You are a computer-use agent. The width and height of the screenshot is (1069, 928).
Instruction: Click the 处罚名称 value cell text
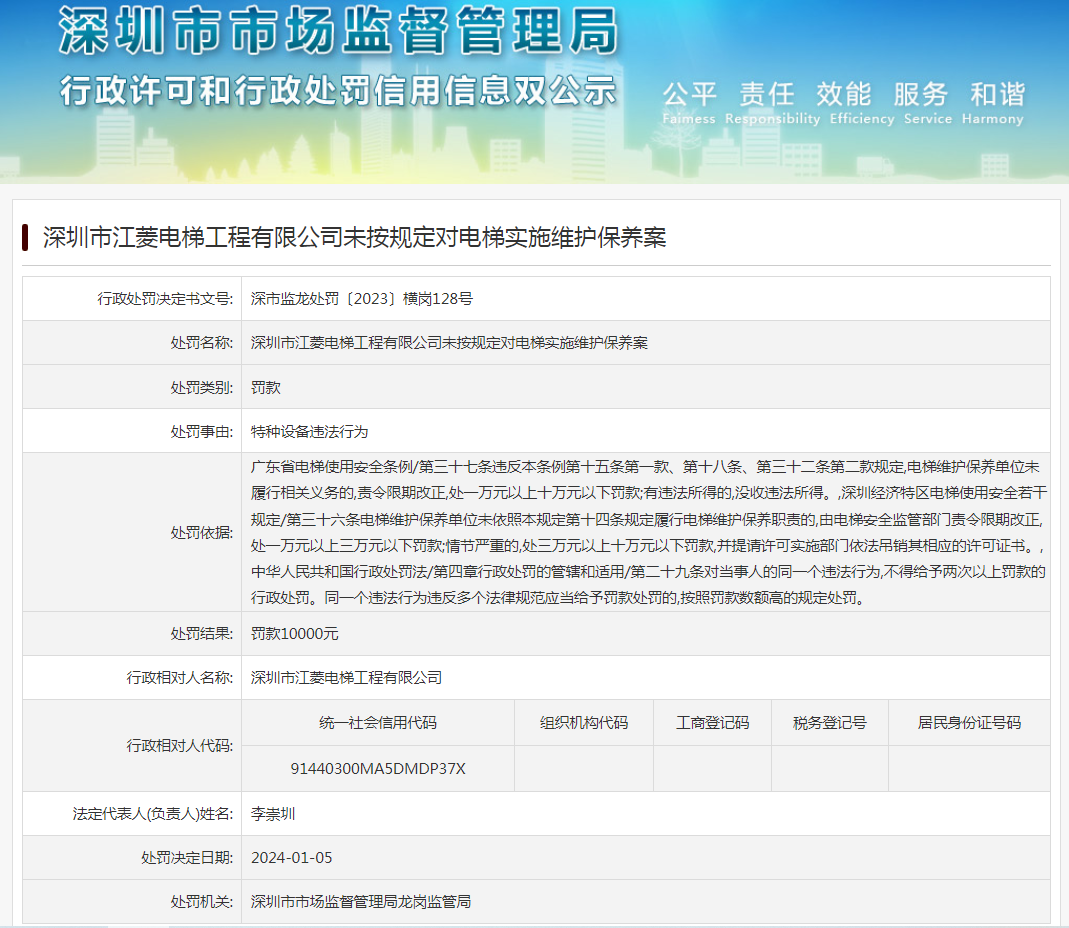click(x=449, y=343)
